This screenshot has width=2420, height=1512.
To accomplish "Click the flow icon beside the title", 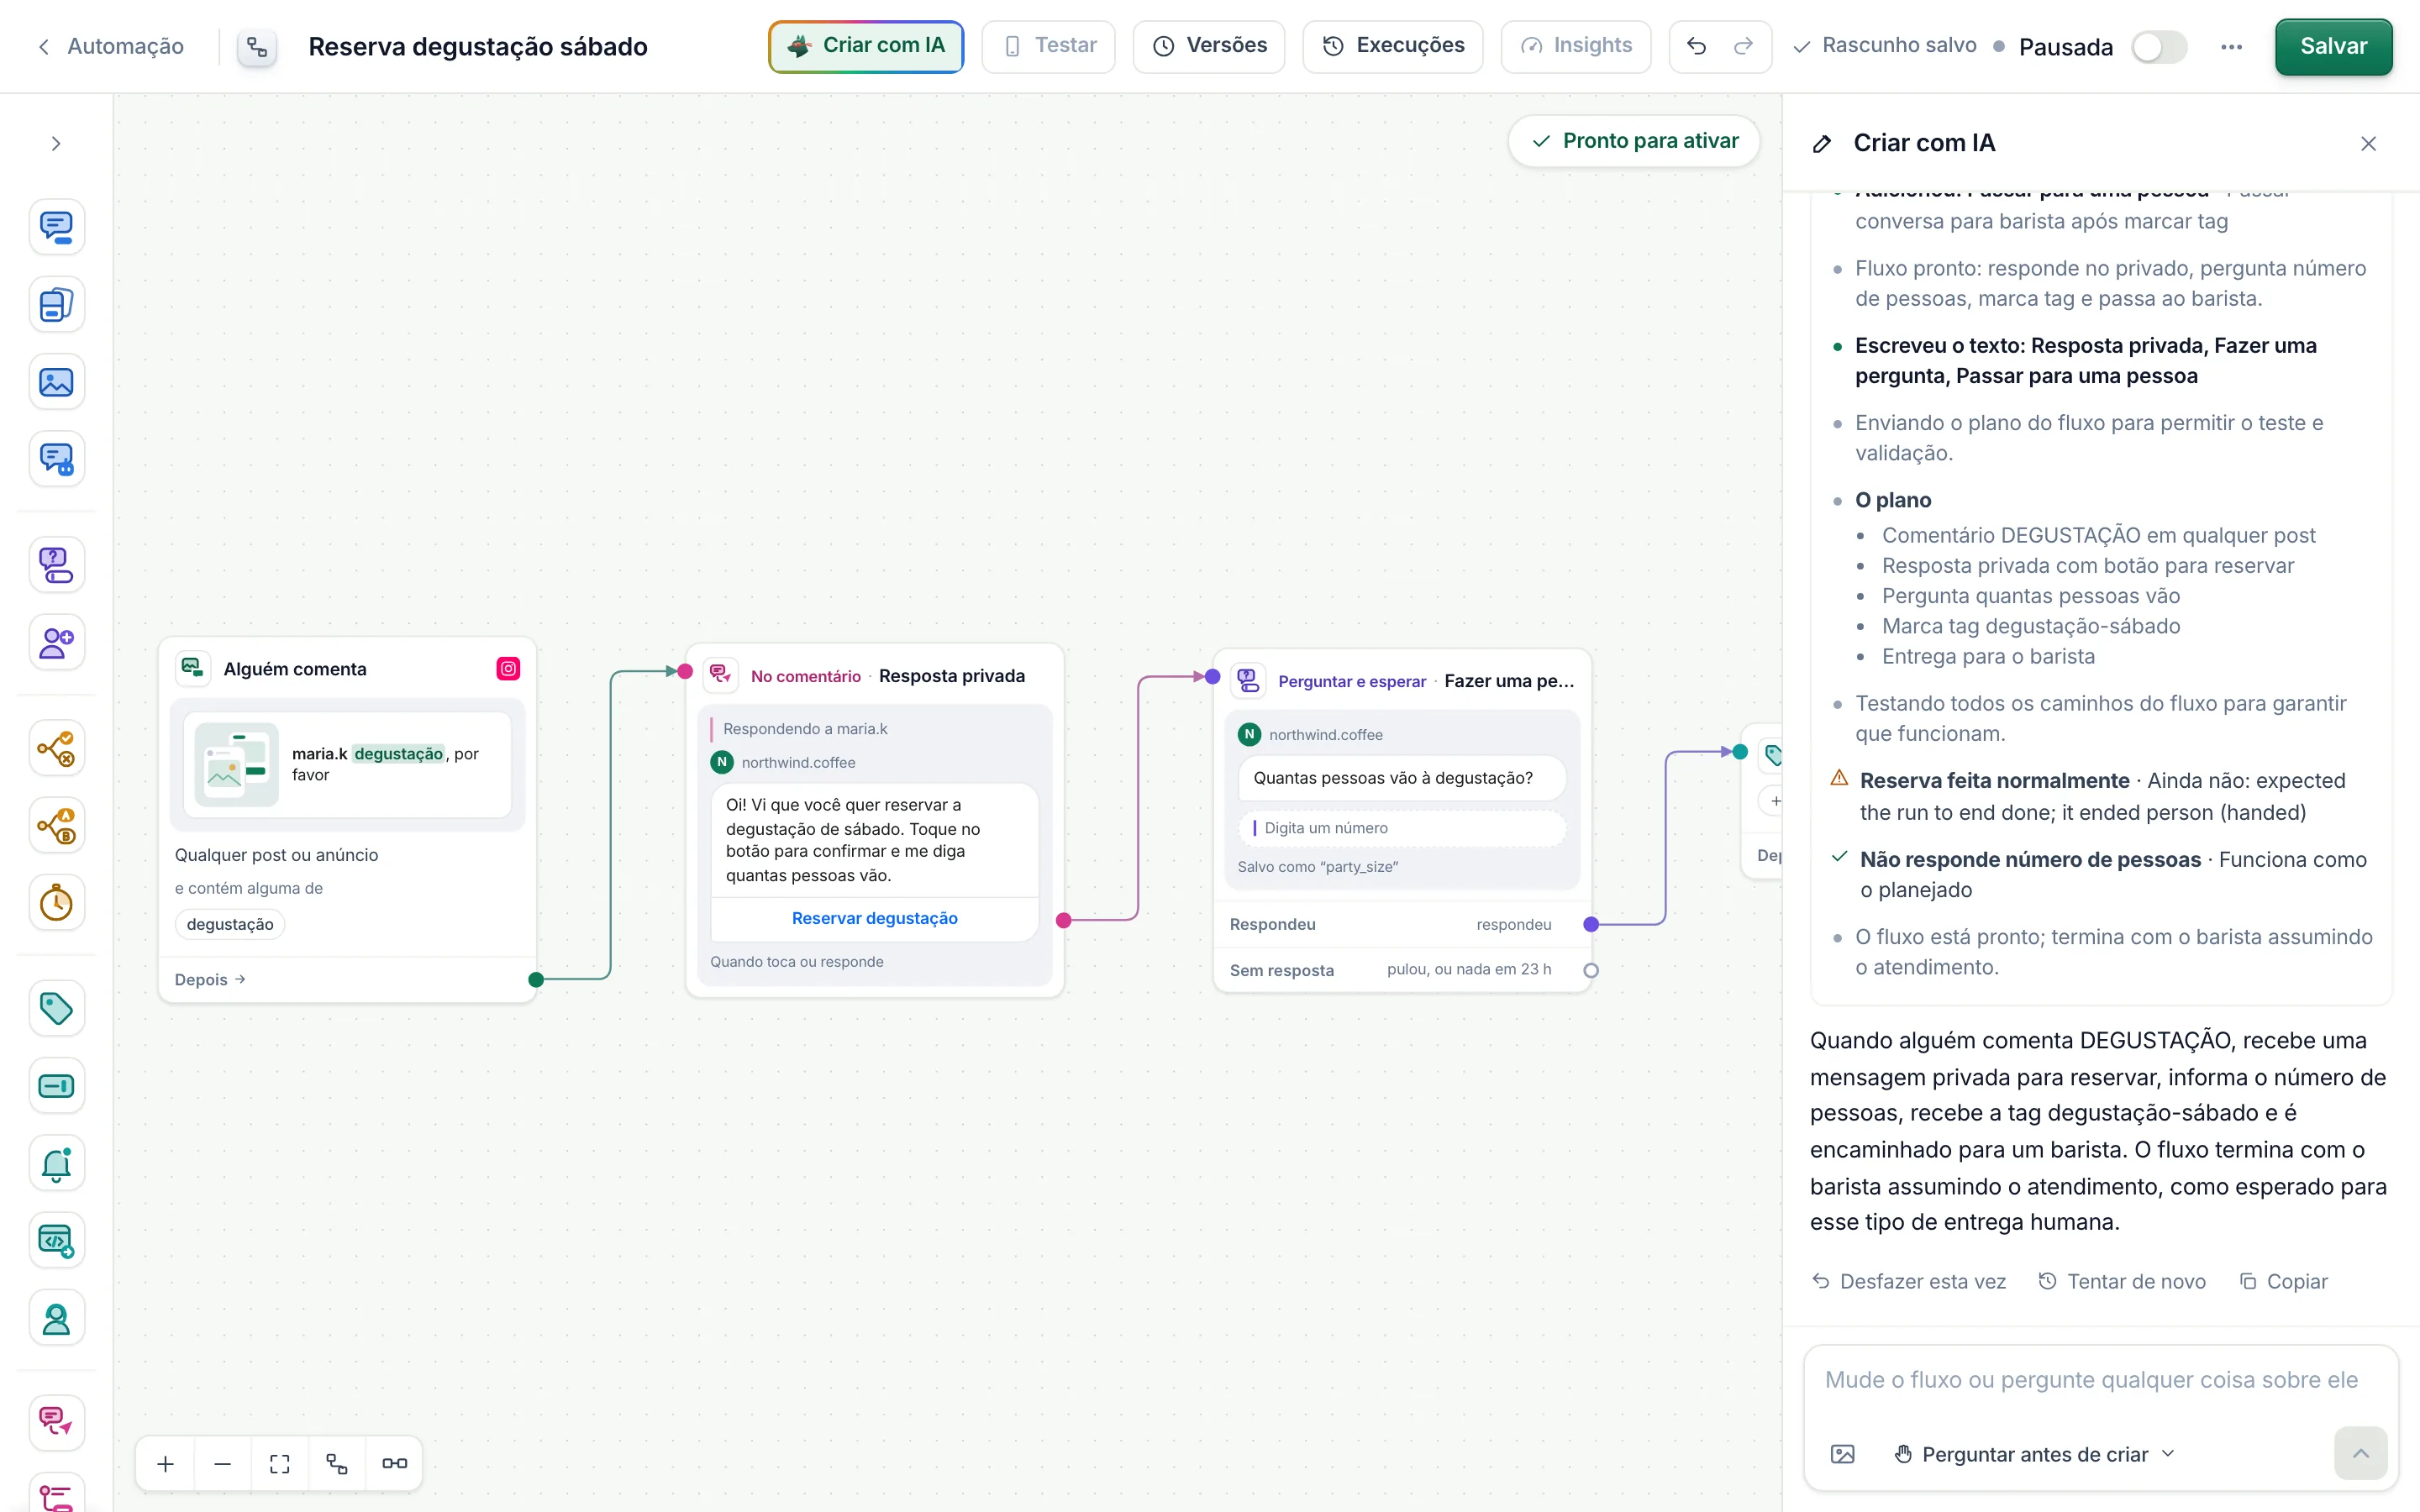I will 257,47.
